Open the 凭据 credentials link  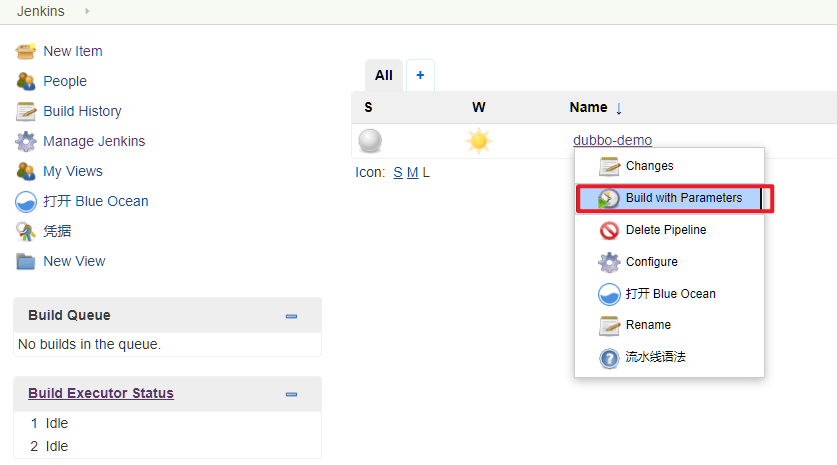point(57,231)
